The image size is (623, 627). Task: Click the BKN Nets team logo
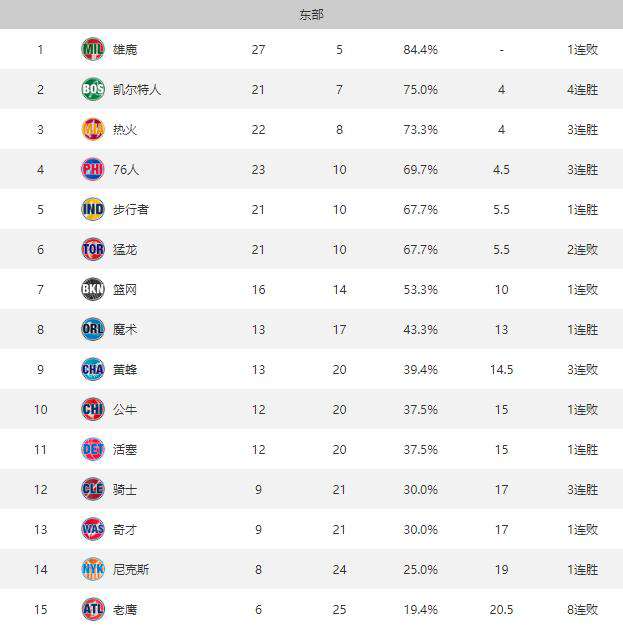coord(93,289)
